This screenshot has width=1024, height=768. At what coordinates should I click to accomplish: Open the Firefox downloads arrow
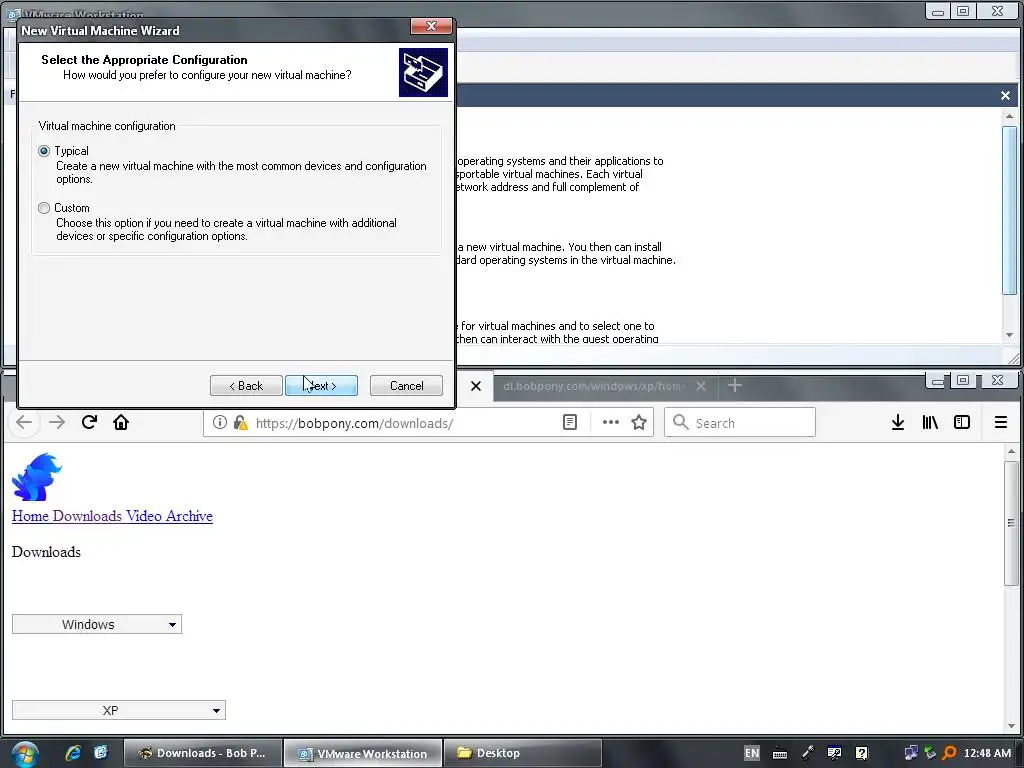[x=898, y=423]
